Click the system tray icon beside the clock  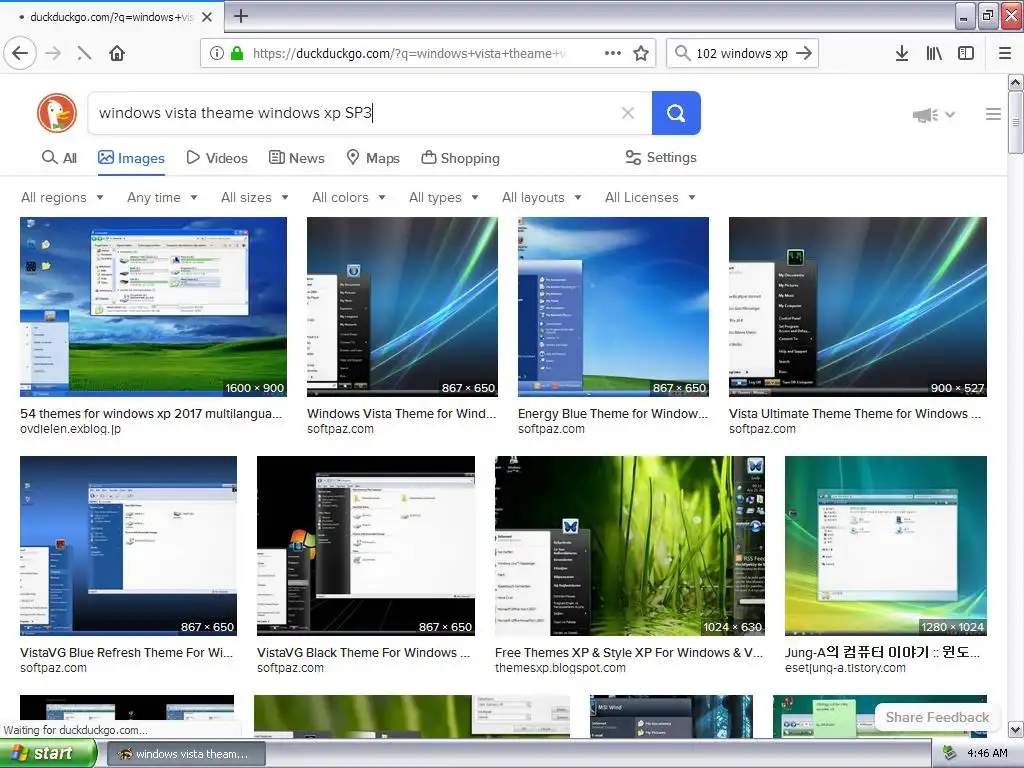tap(950, 754)
